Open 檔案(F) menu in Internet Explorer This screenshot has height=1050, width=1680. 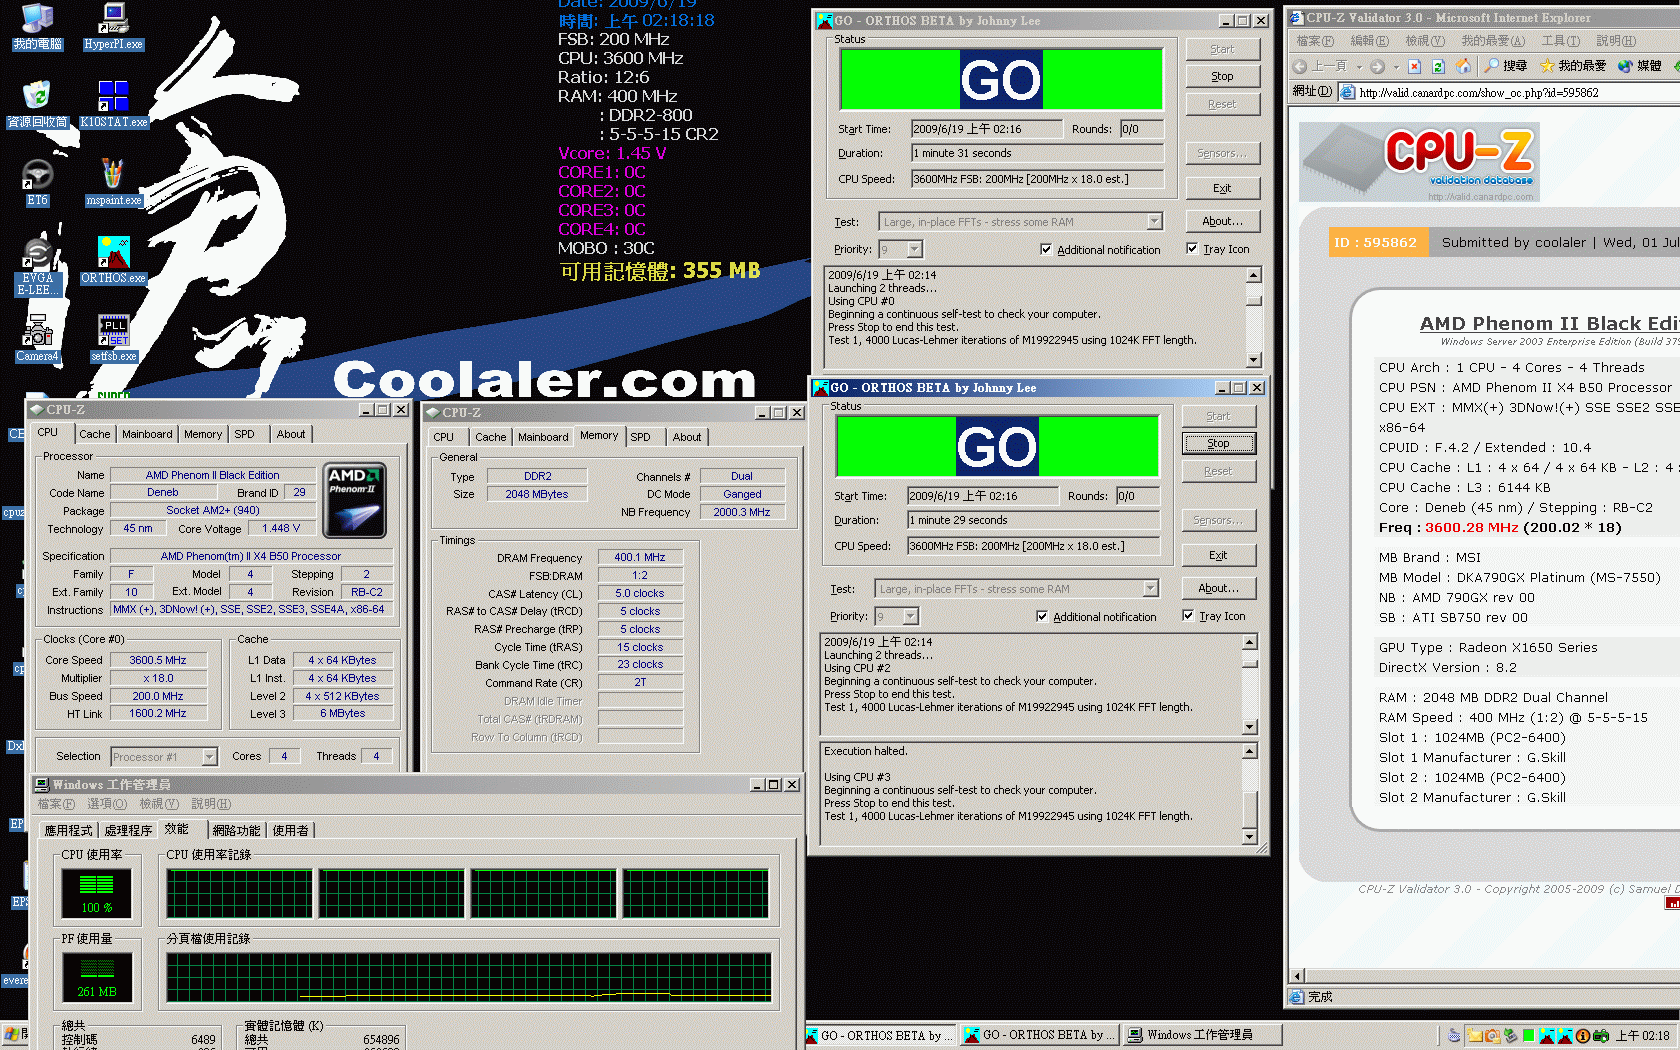[1315, 41]
